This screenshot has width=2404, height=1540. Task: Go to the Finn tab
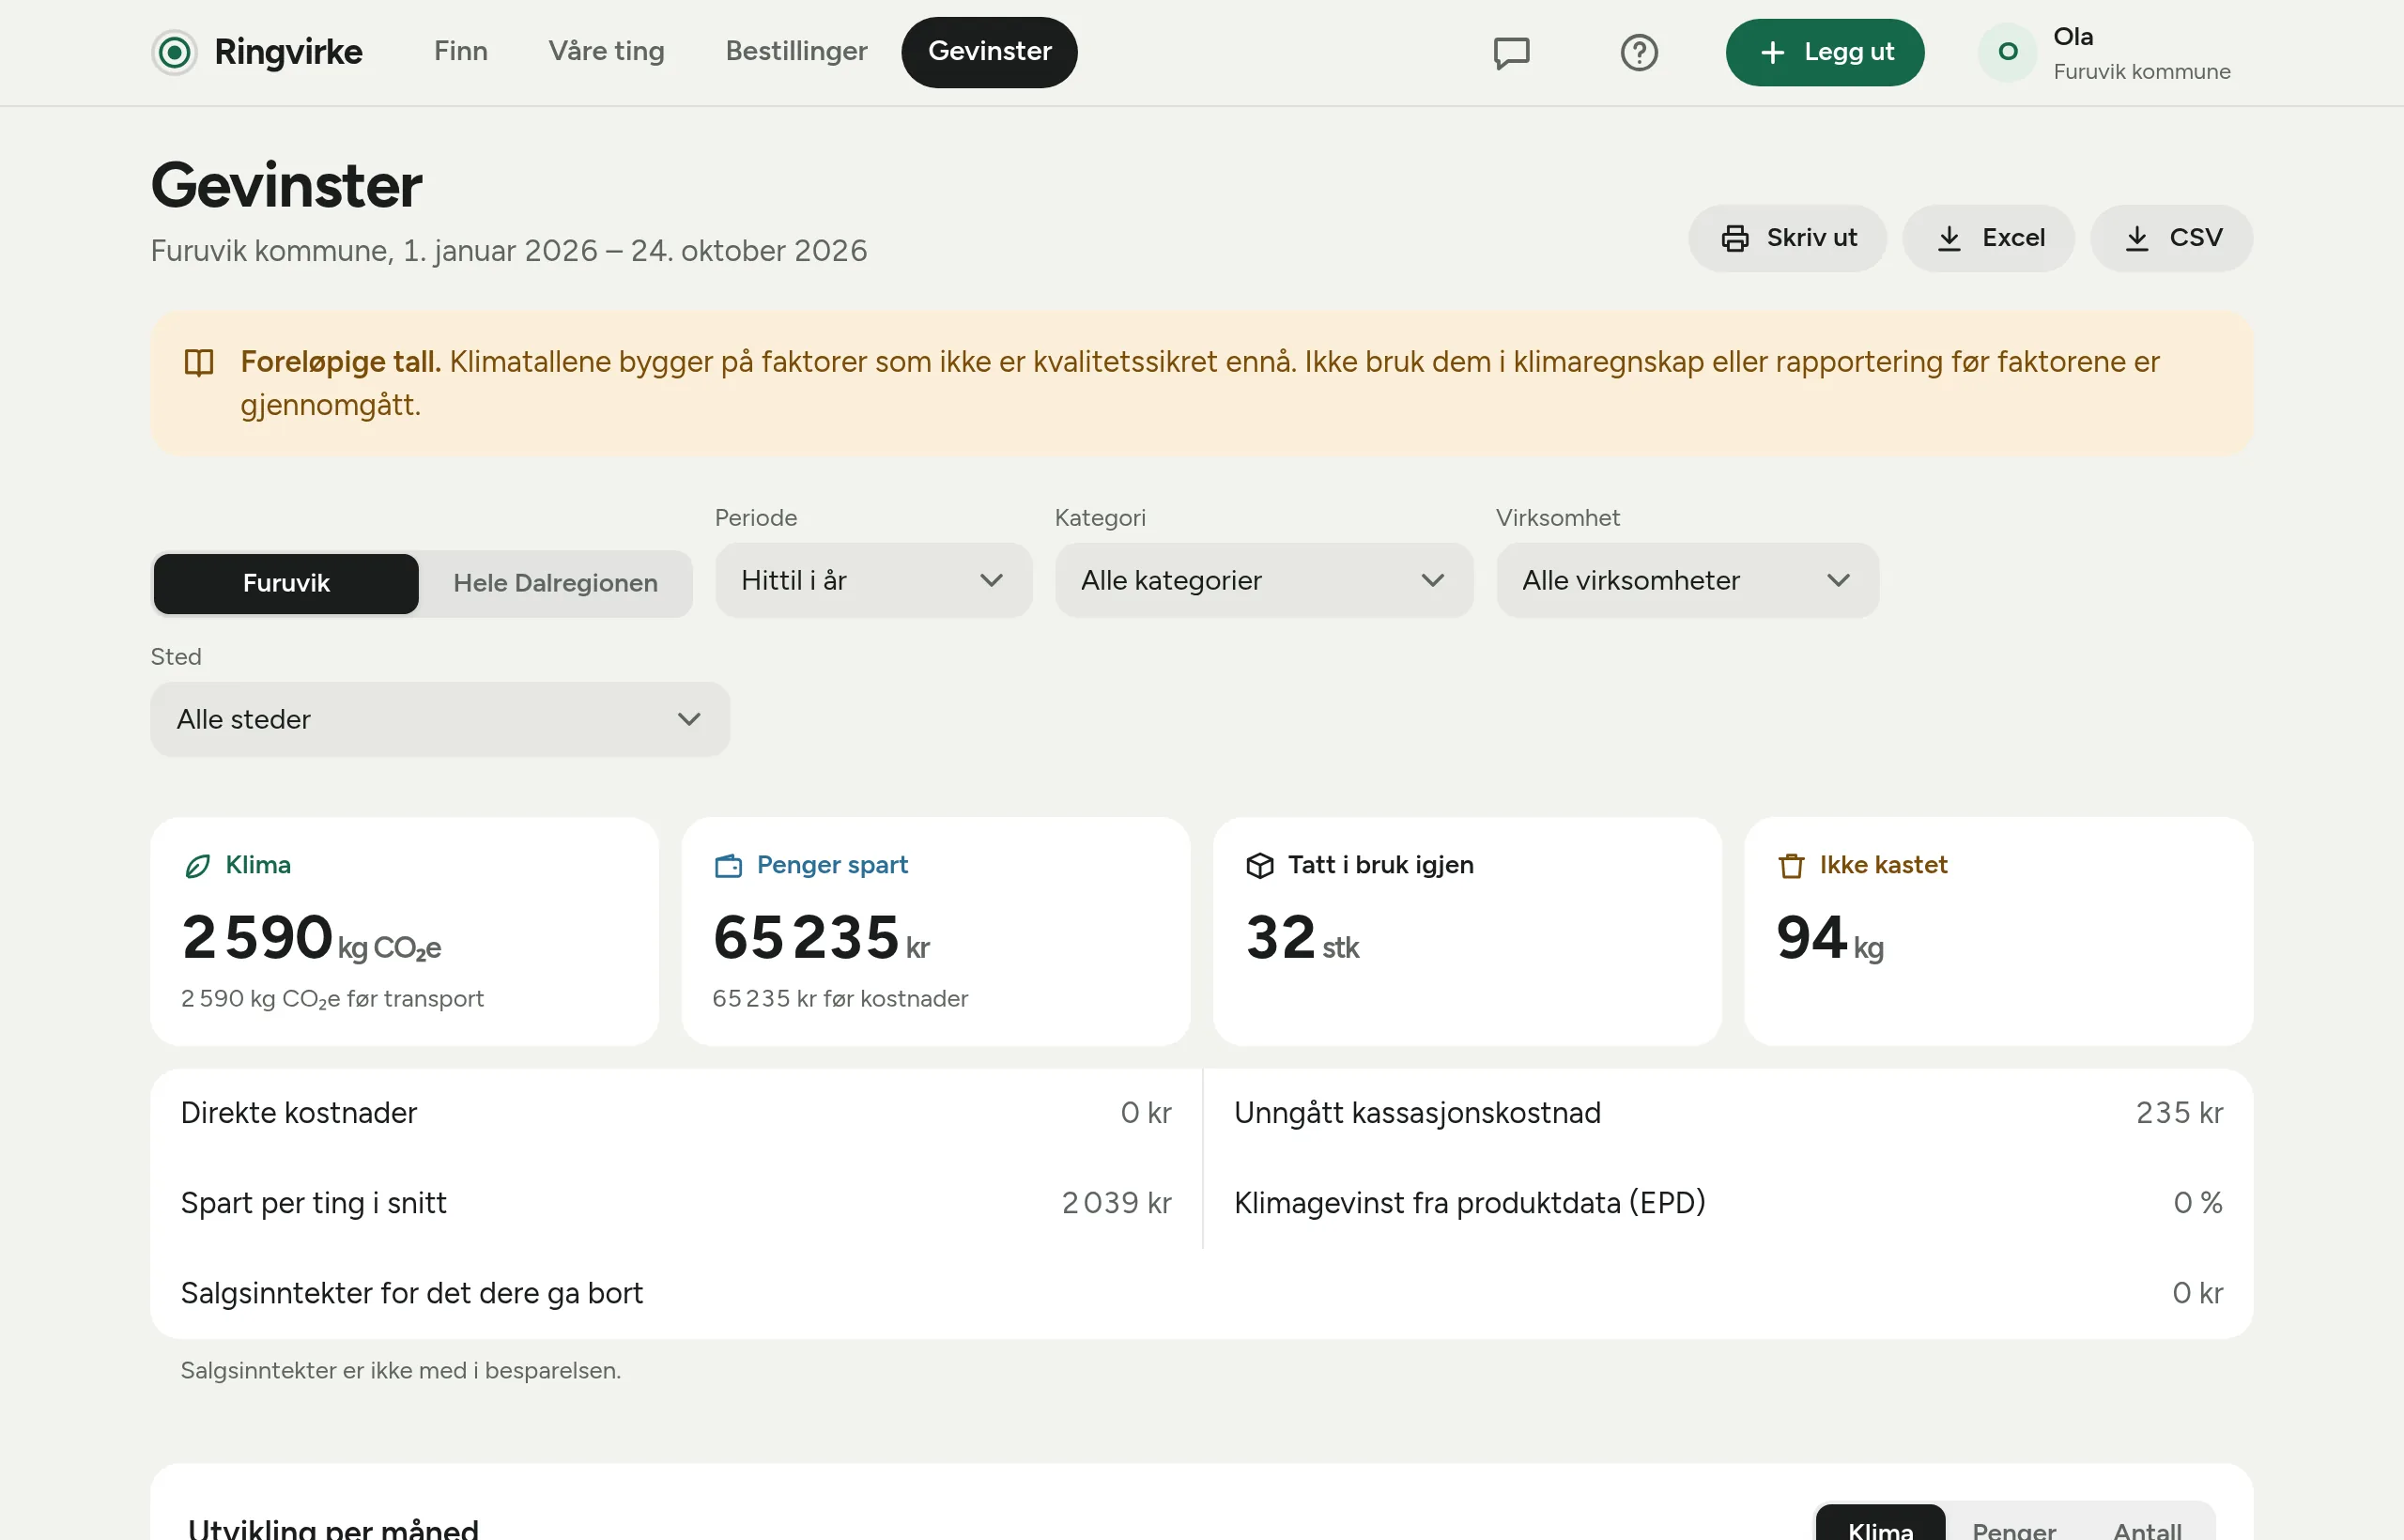461,52
